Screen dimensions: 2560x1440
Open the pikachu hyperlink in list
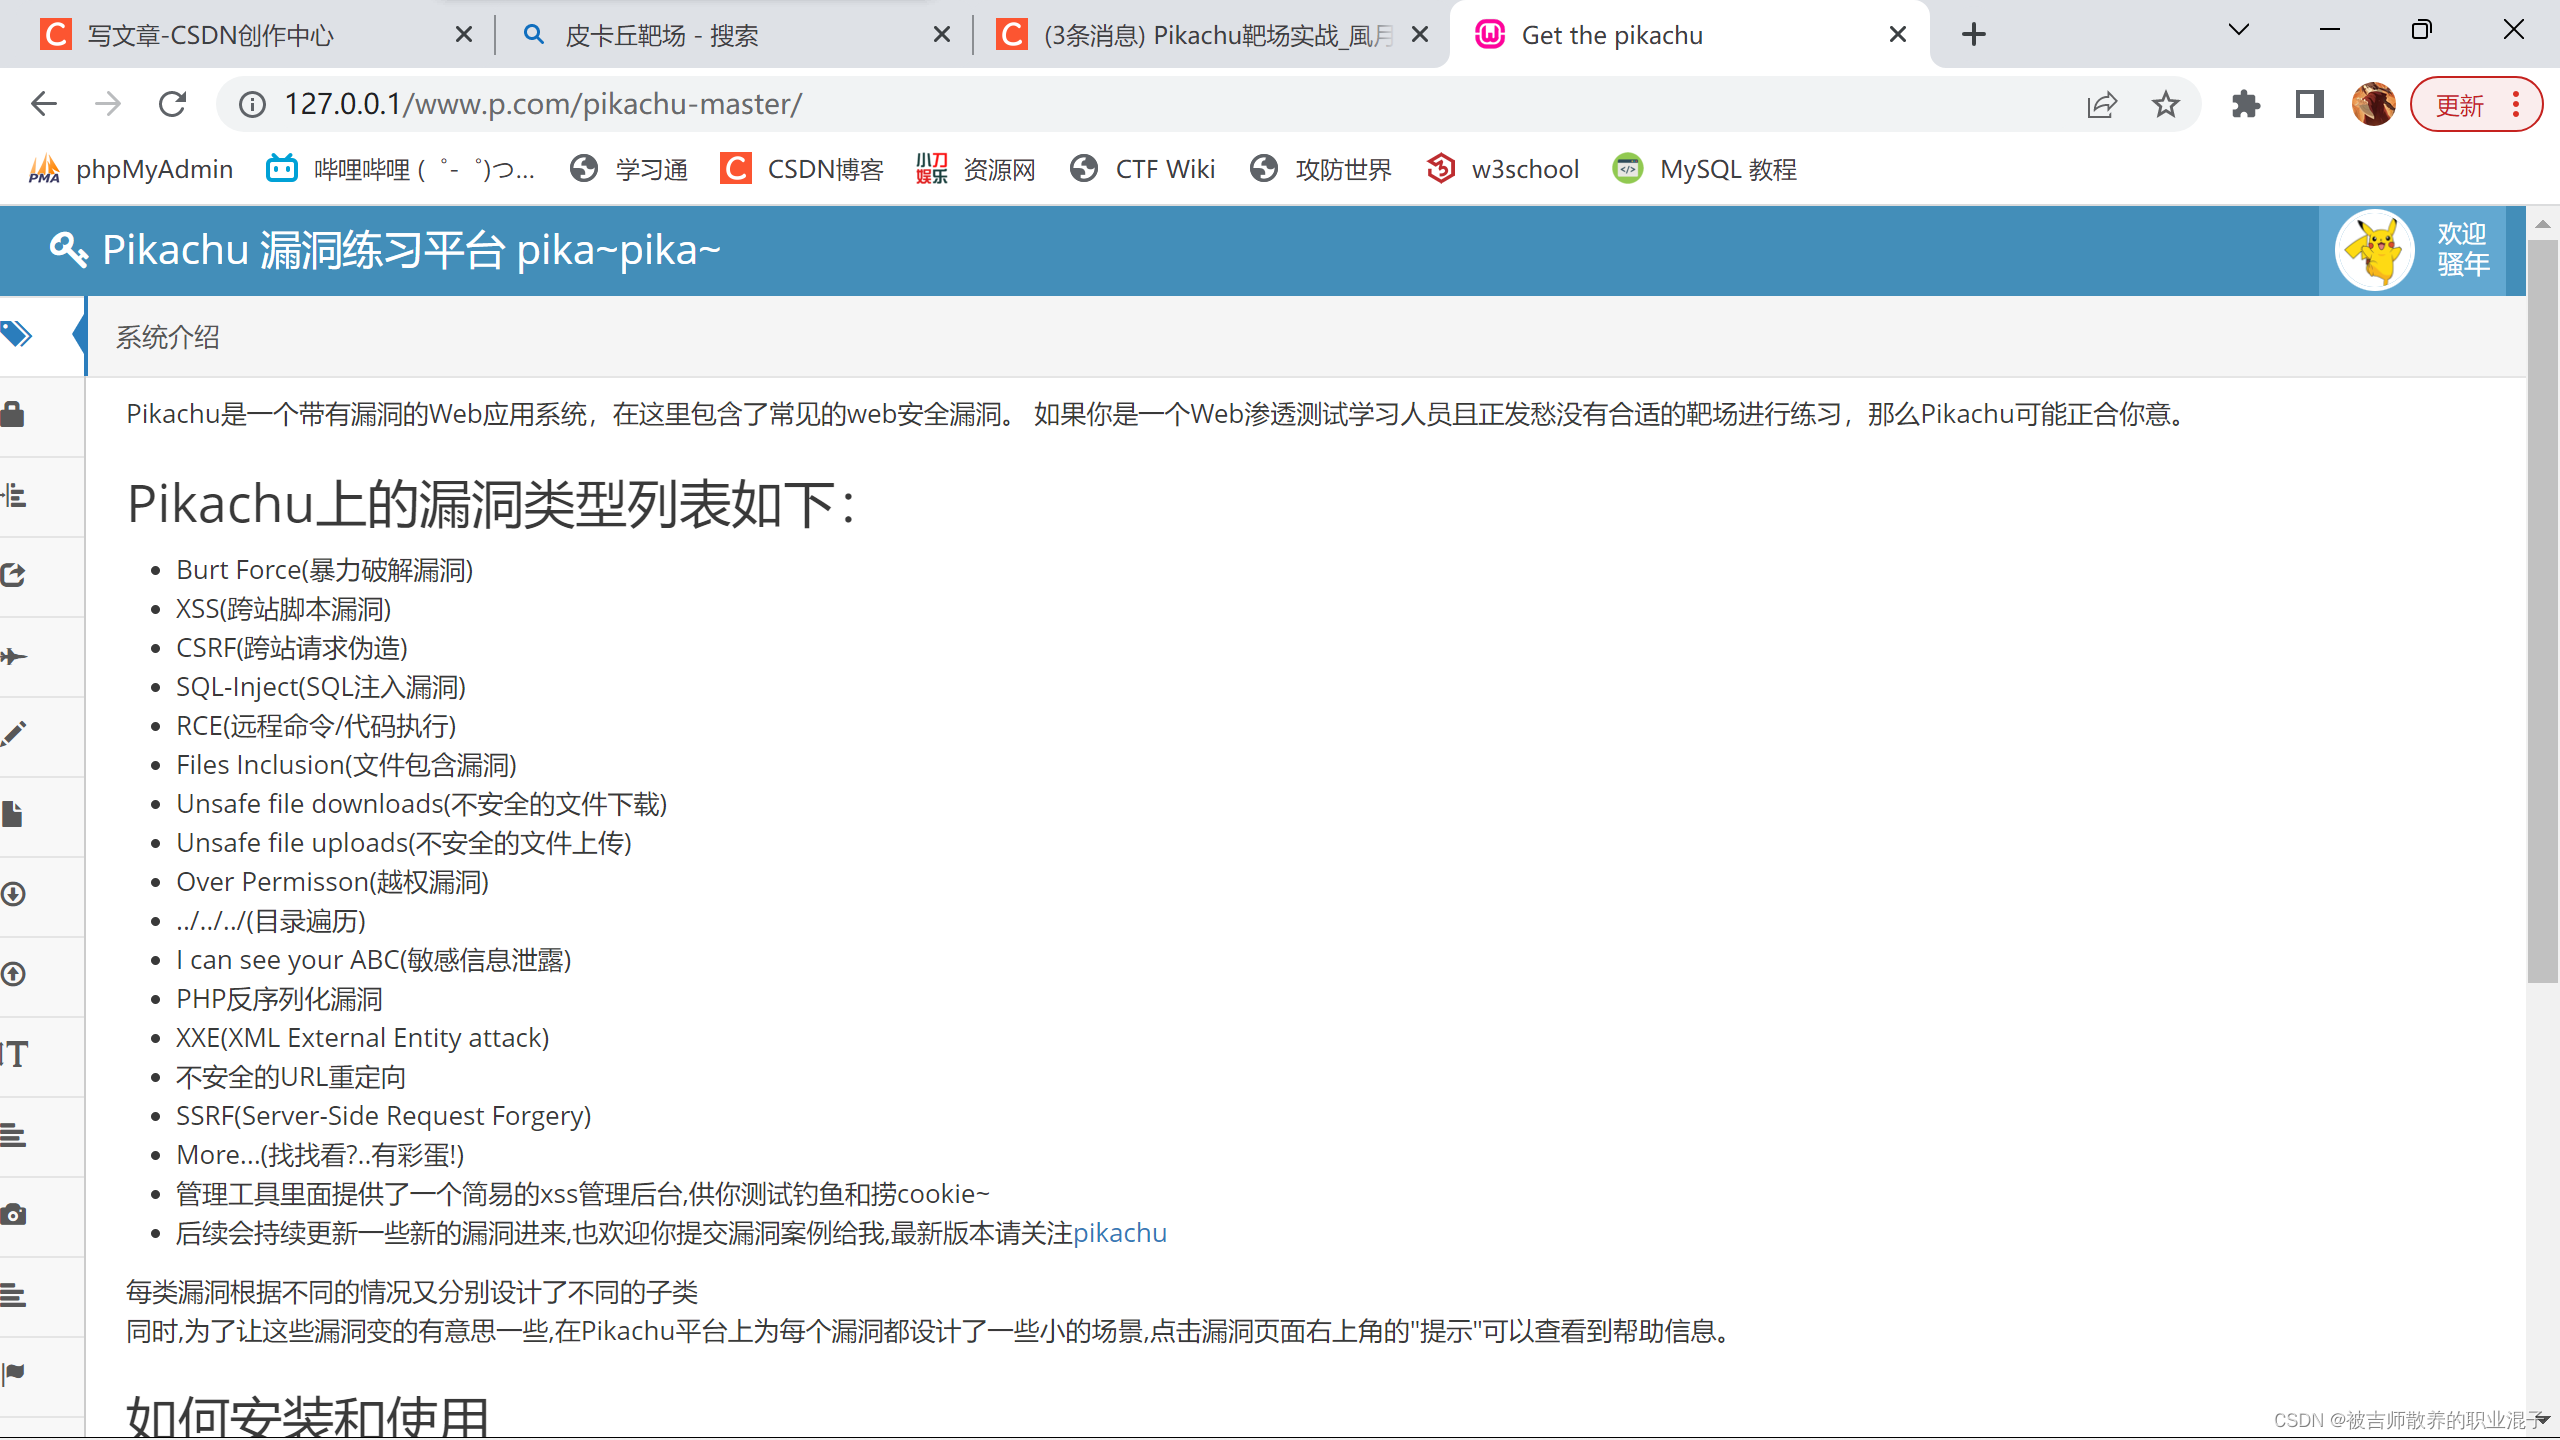1119,1233
